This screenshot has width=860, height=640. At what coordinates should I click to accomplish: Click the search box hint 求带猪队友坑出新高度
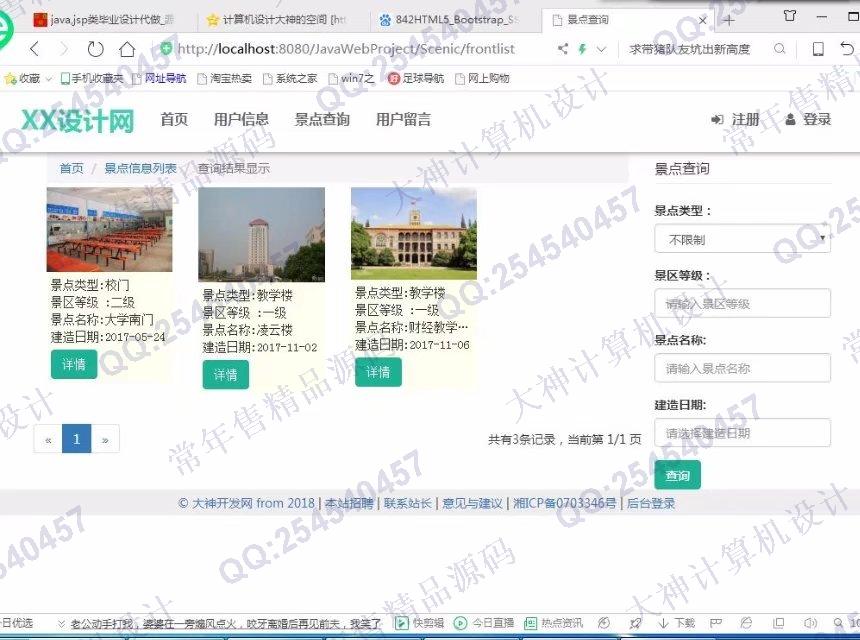point(689,49)
